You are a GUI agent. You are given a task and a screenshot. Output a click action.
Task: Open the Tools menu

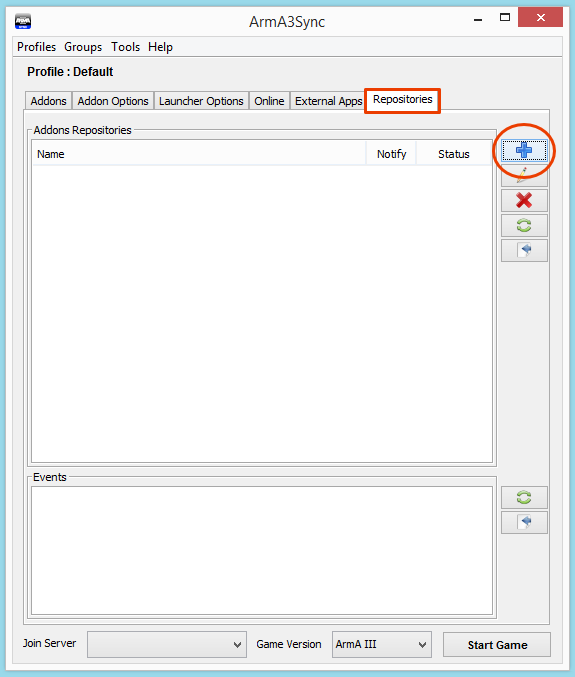[125, 47]
